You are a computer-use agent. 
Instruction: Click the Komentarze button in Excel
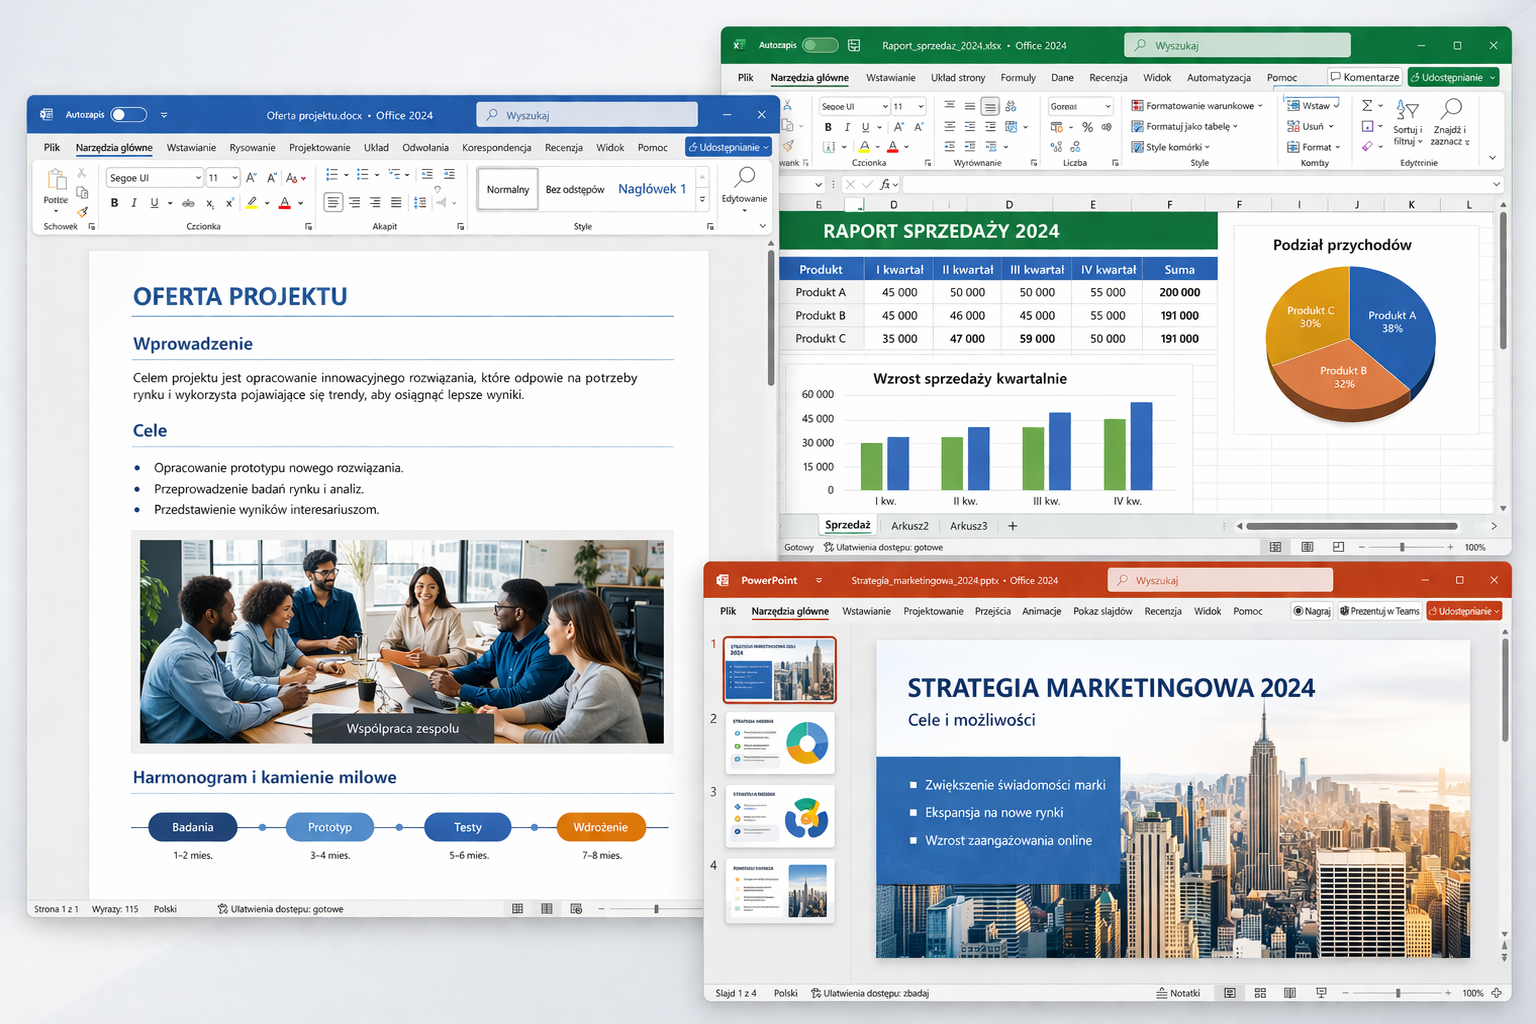pos(1365,77)
